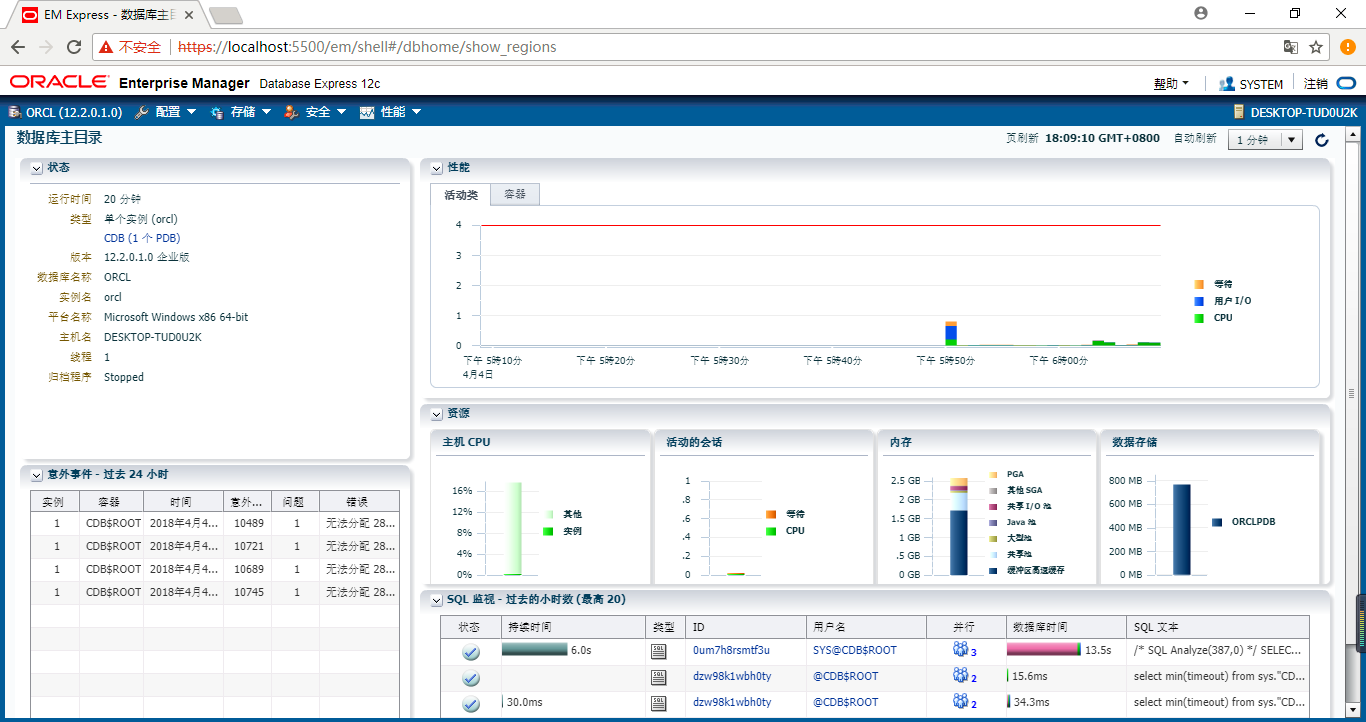Click incident number 10721 cell
This screenshot has width=1366, height=722.
248,546
